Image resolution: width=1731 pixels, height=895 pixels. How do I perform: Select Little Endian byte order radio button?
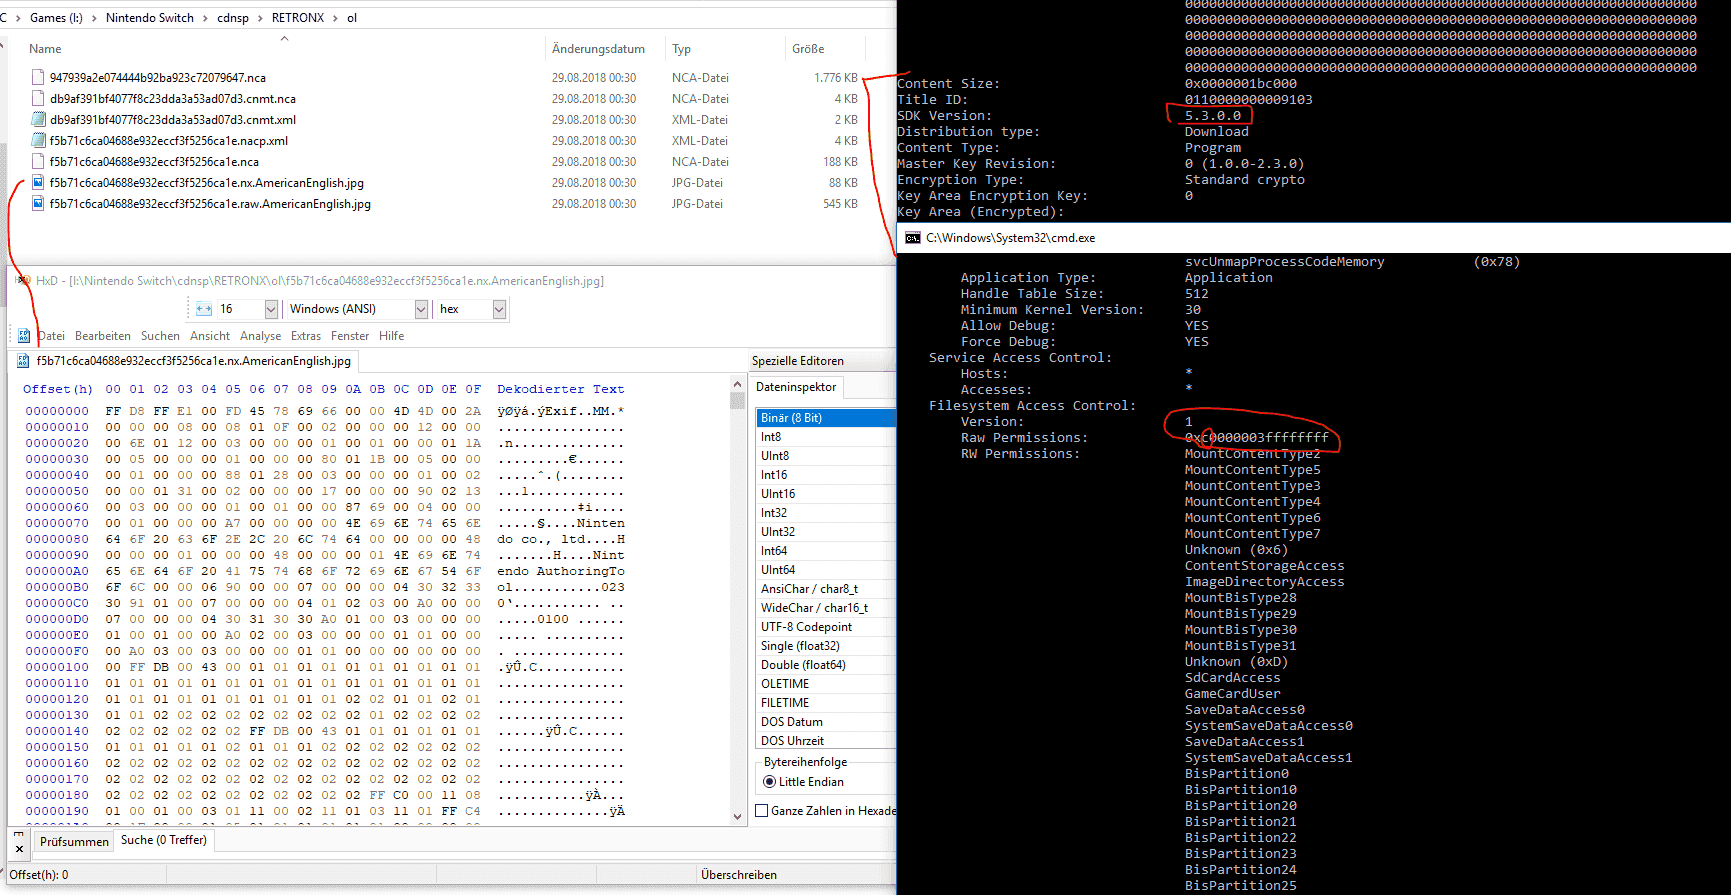770,782
